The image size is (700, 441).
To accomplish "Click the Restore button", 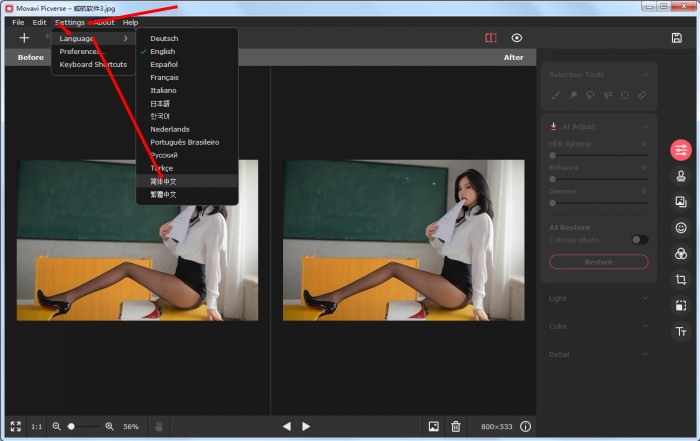I will [598, 262].
